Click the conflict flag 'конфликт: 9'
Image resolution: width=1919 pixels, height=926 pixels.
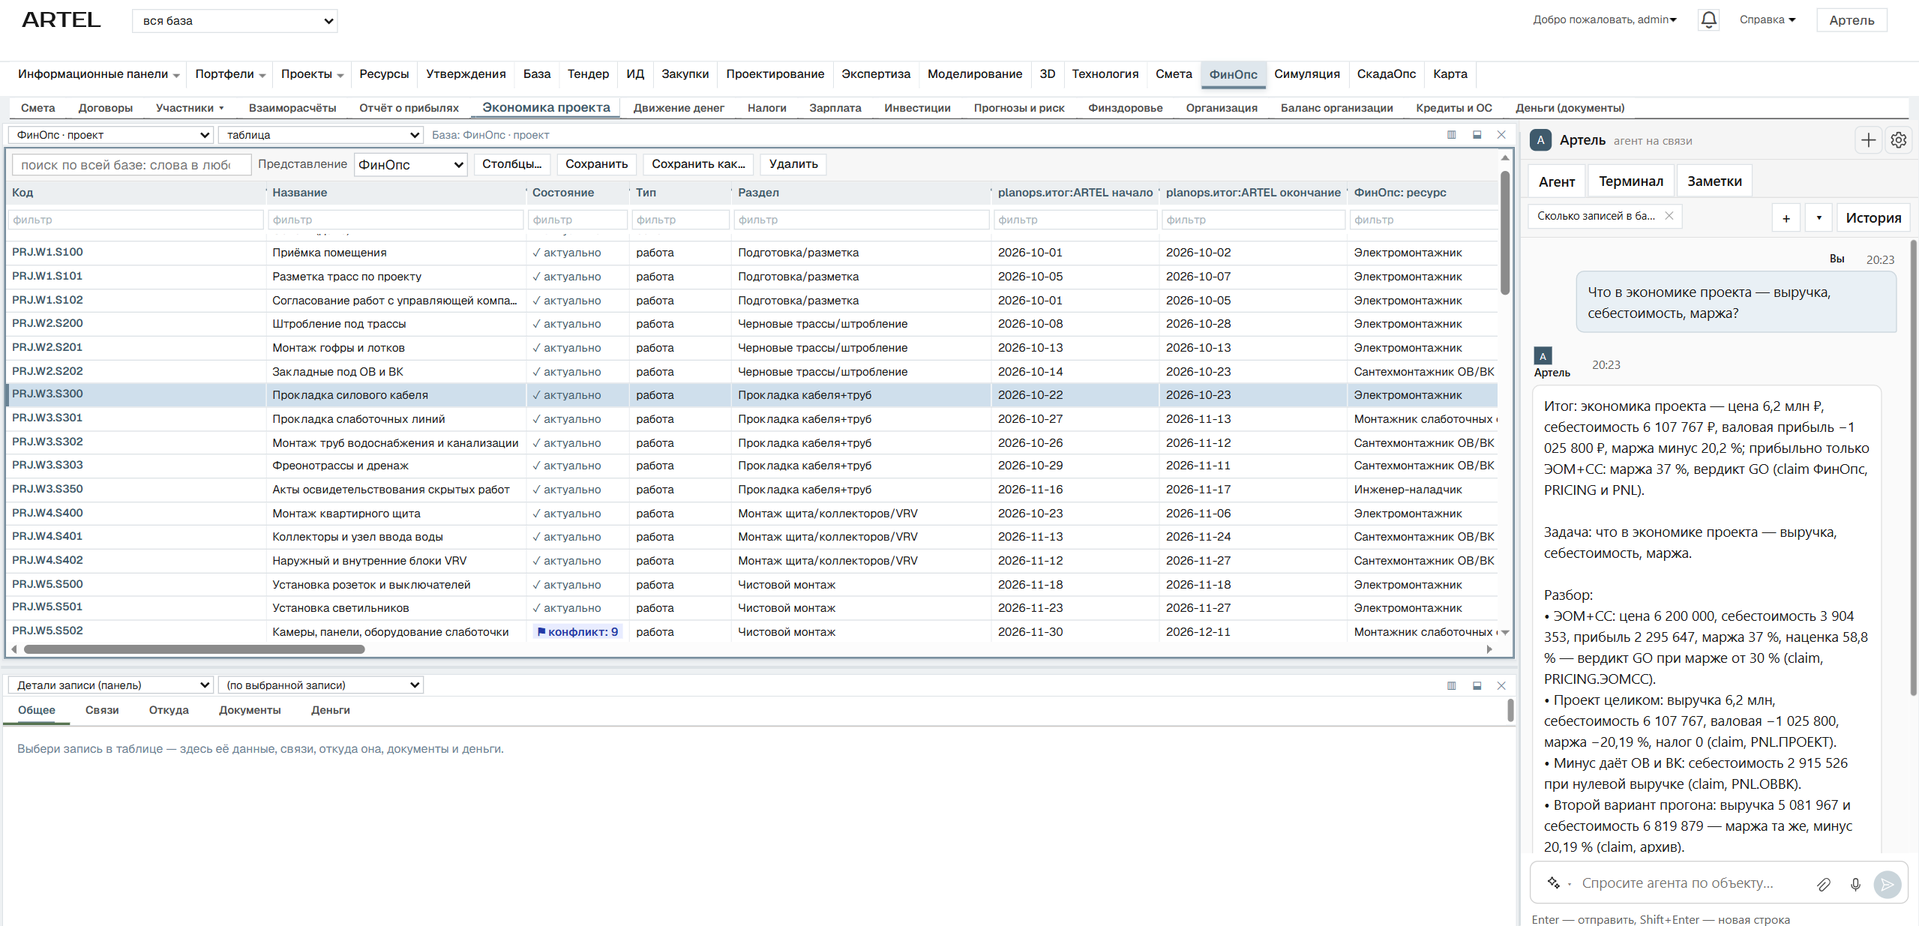point(578,632)
